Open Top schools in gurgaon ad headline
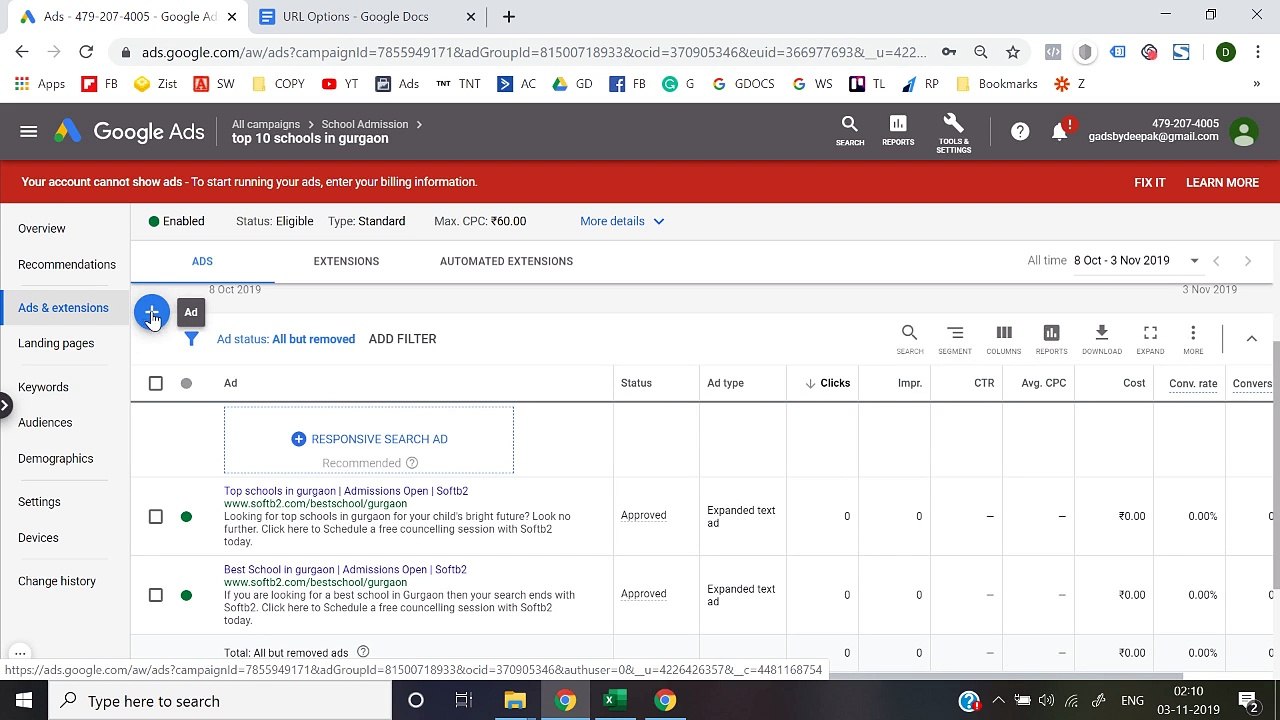This screenshot has width=1280, height=720. (x=346, y=491)
